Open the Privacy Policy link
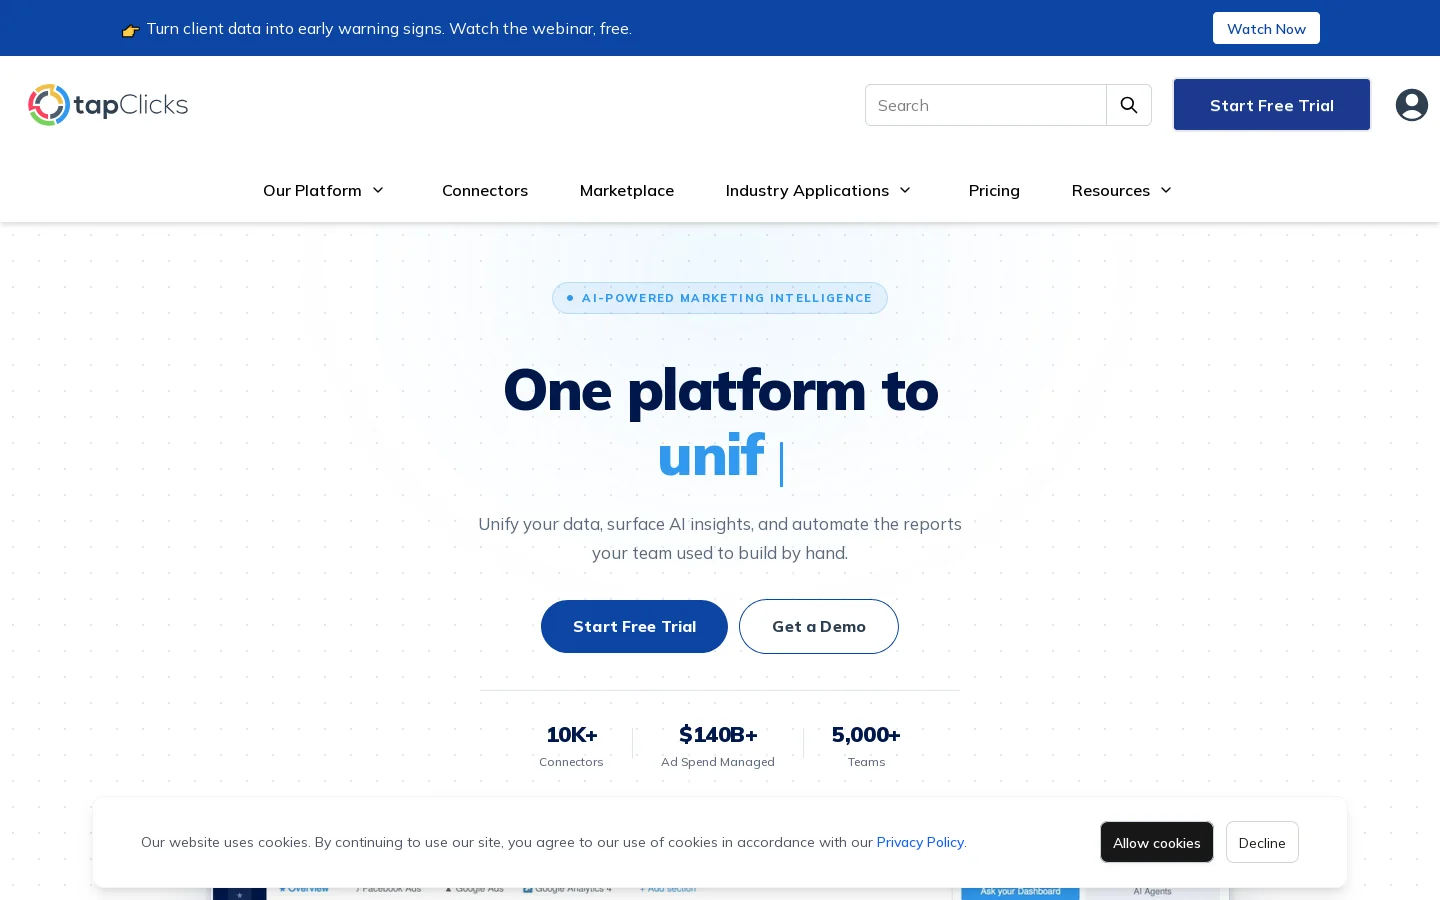Viewport: 1440px width, 900px height. coord(920,842)
